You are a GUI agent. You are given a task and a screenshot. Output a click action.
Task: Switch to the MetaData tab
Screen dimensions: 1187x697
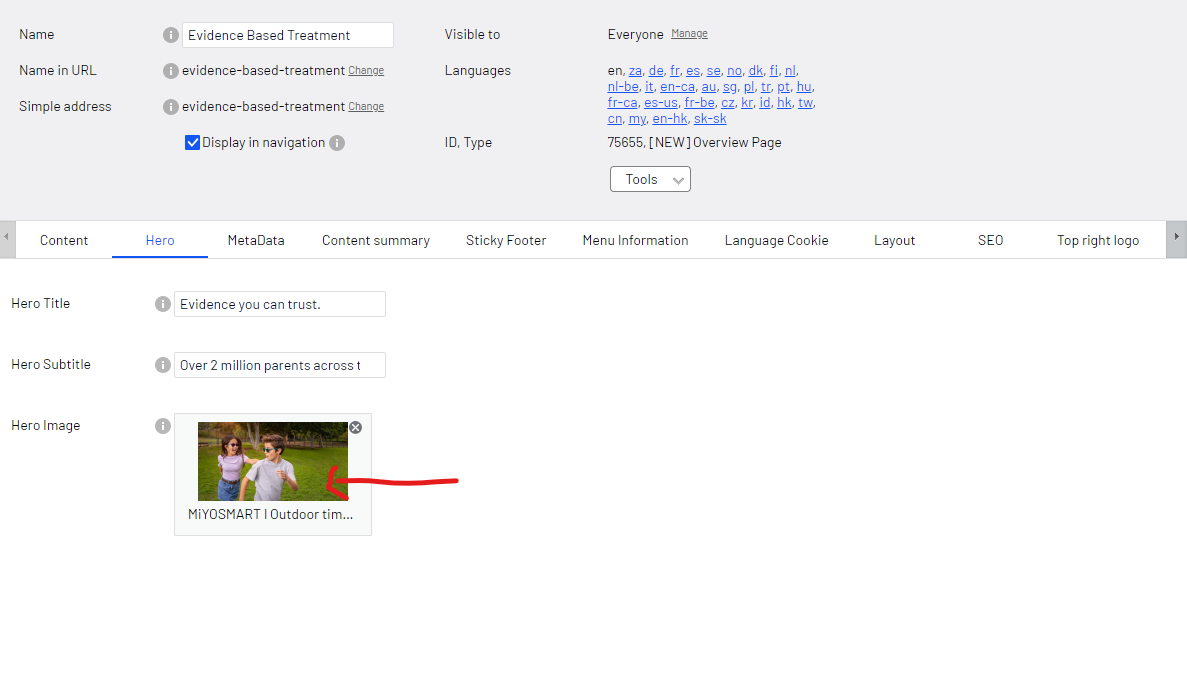point(256,240)
